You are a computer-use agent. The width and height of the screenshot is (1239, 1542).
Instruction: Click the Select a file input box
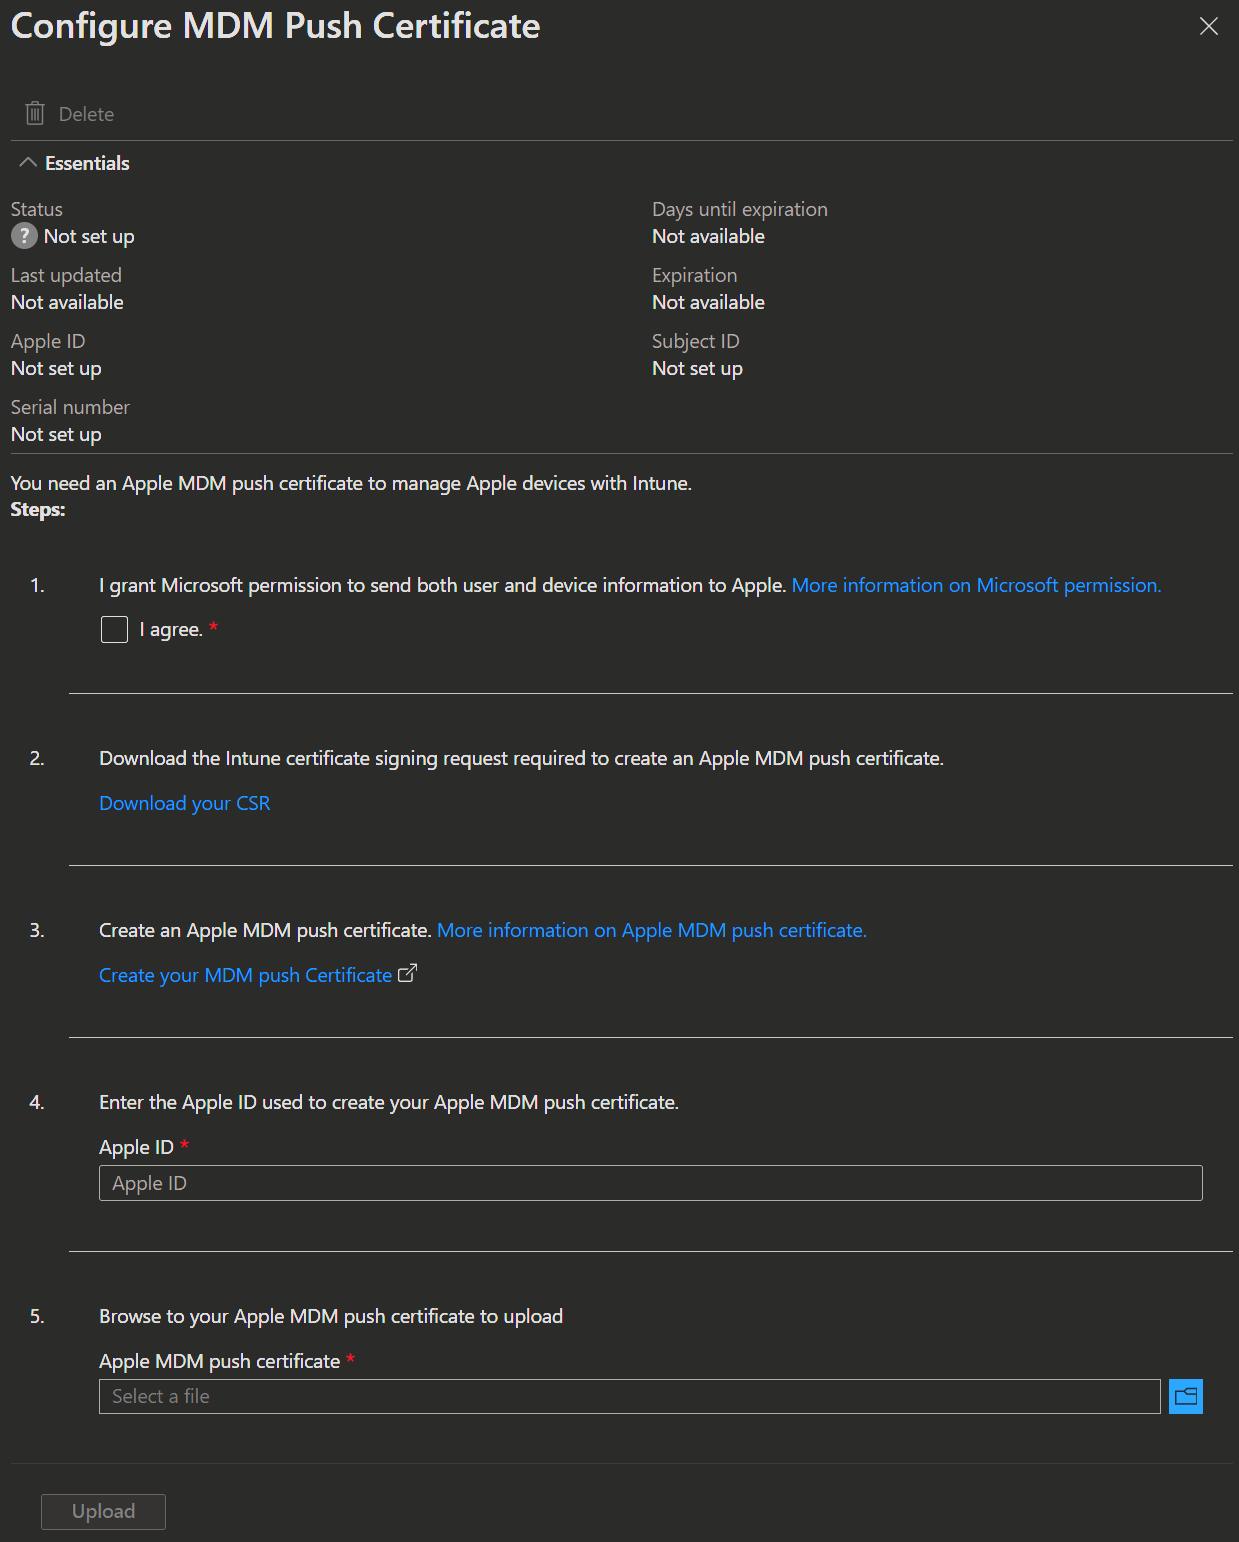point(629,1396)
